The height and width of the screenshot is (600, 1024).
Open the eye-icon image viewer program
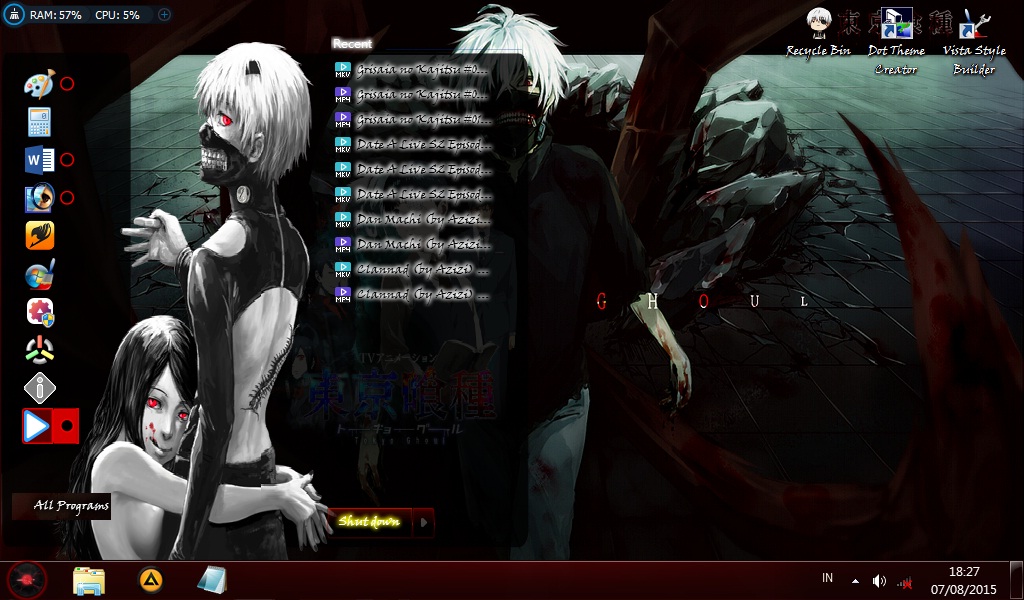39,198
